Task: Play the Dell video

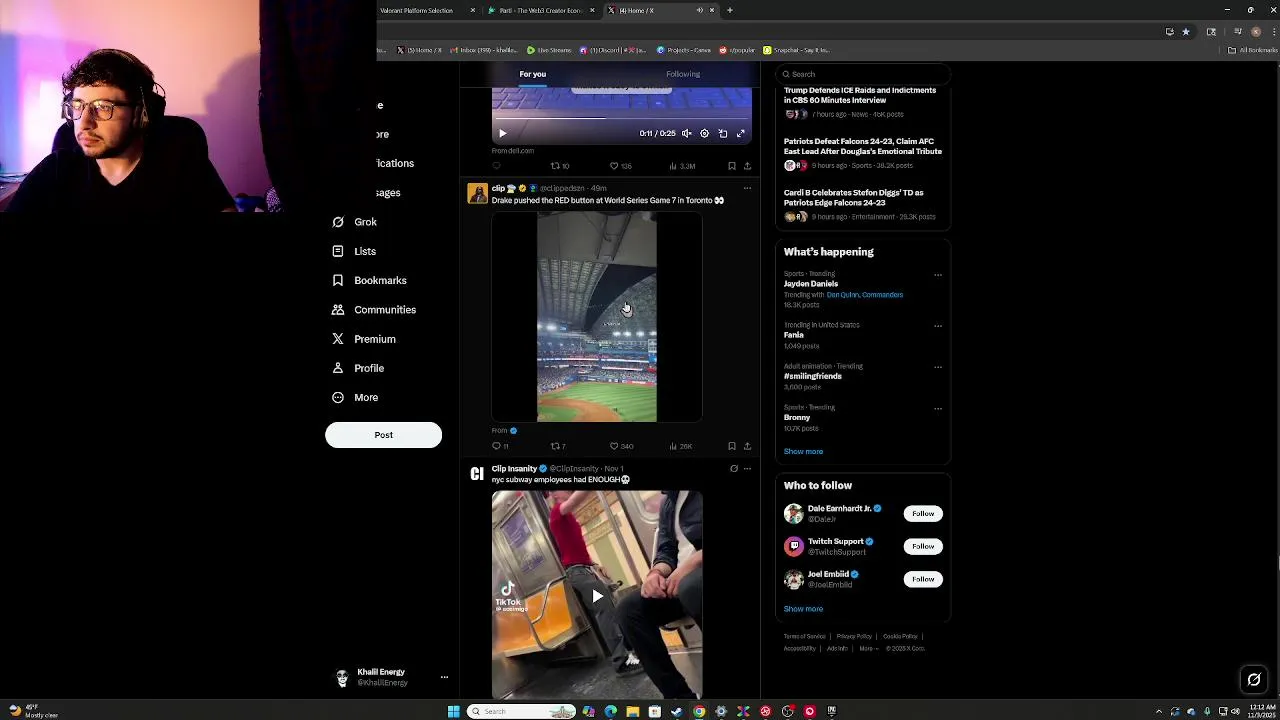Action: pyautogui.click(x=502, y=133)
